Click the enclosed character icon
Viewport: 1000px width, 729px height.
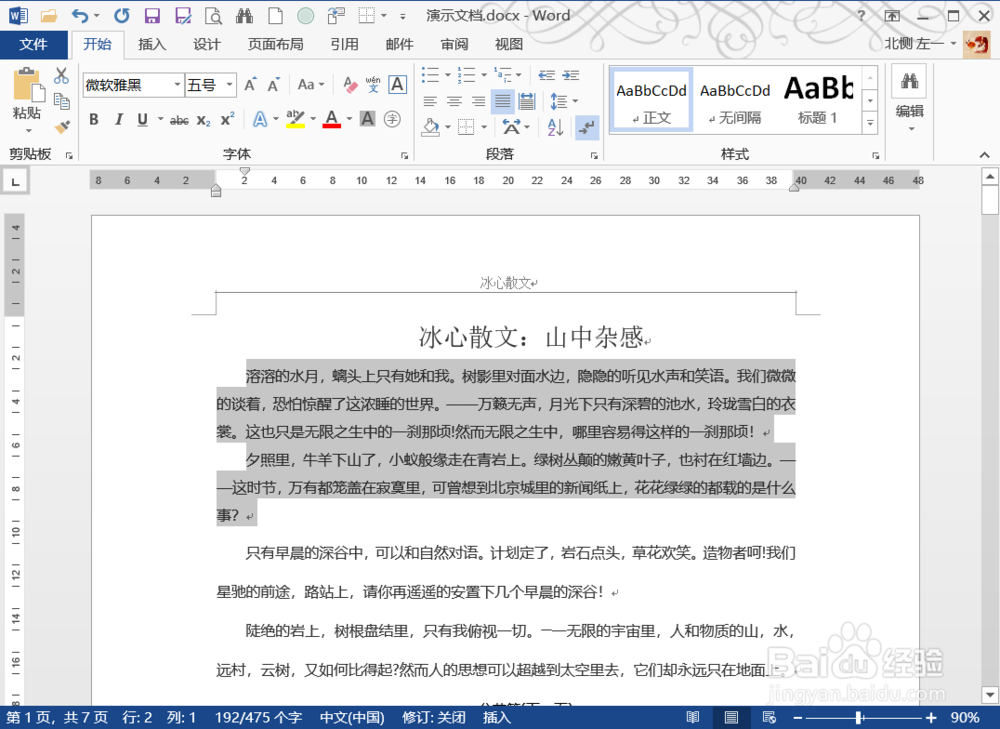click(x=392, y=119)
